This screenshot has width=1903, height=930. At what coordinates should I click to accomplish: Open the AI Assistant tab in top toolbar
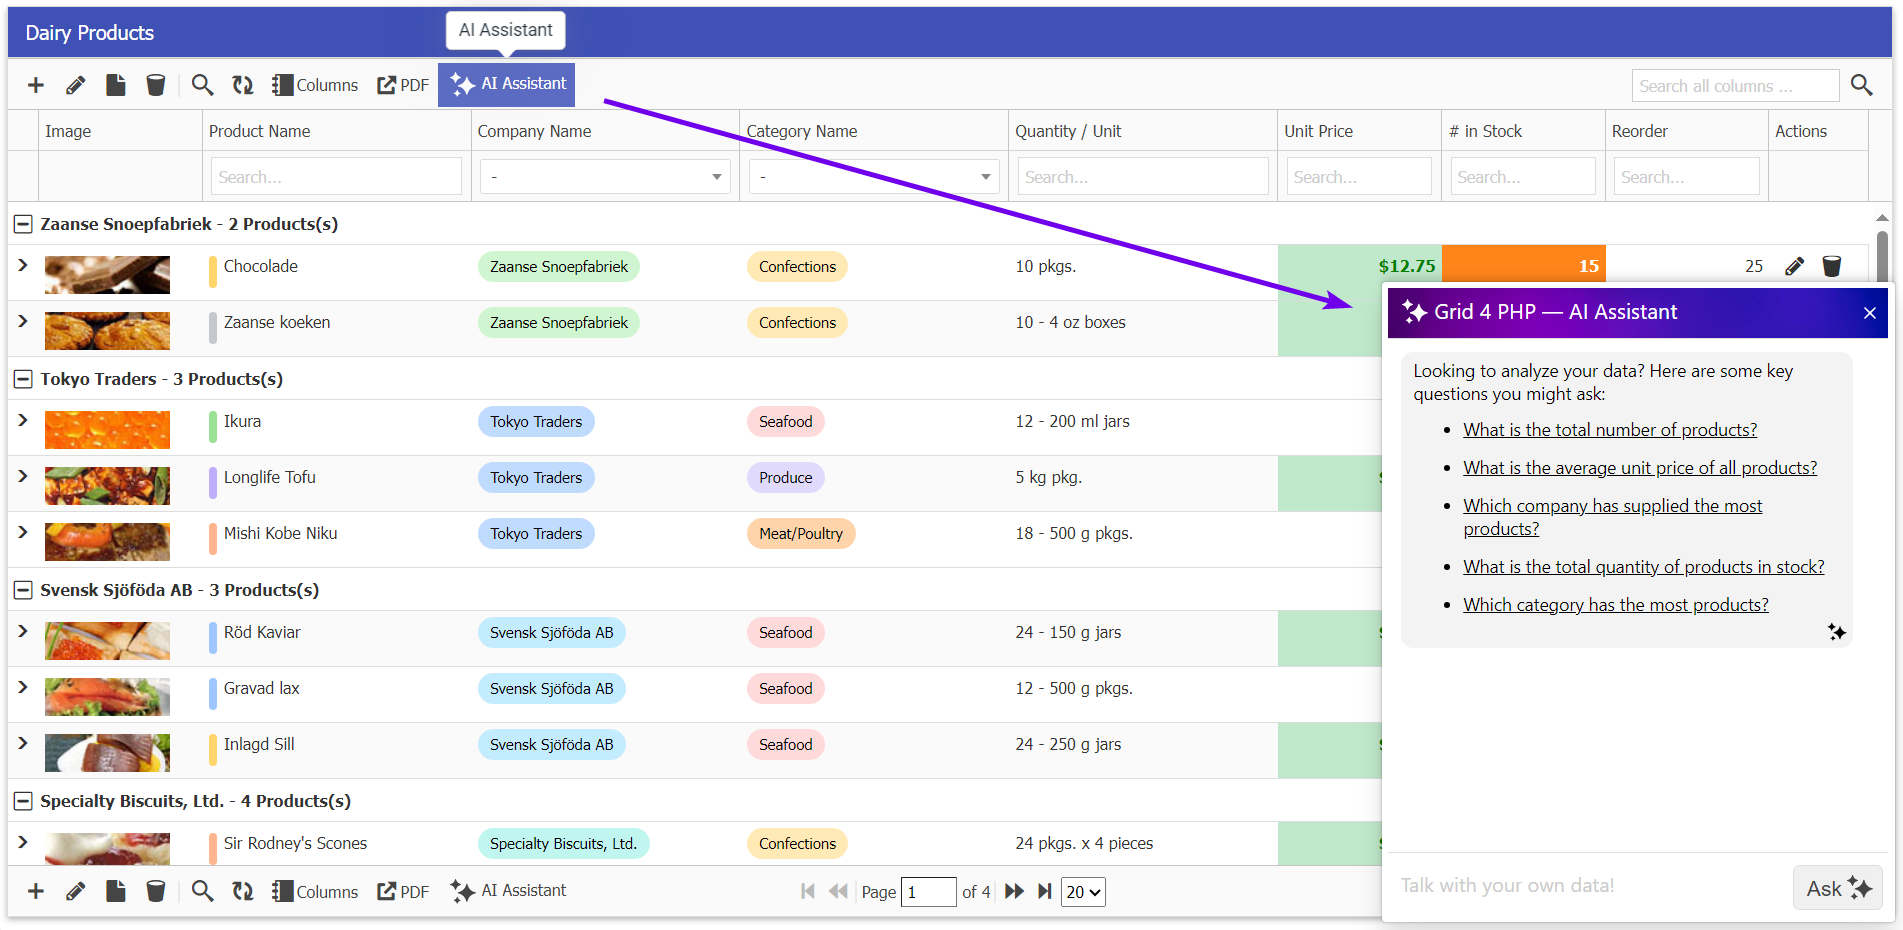click(507, 84)
